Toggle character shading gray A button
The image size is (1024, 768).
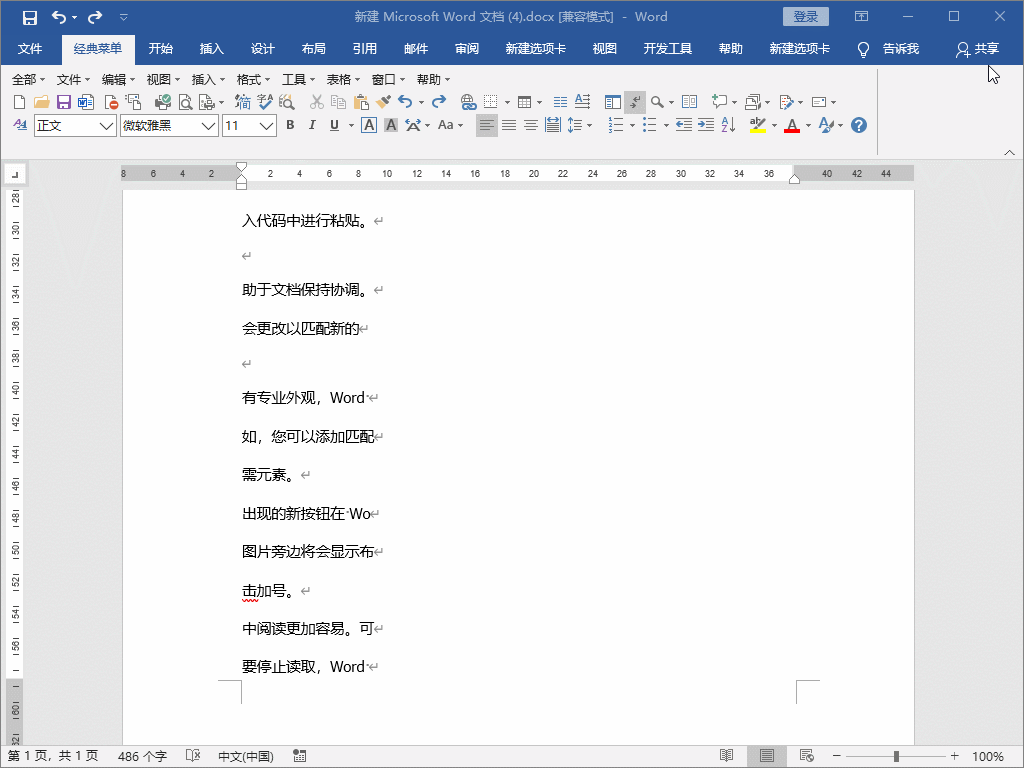click(391, 125)
